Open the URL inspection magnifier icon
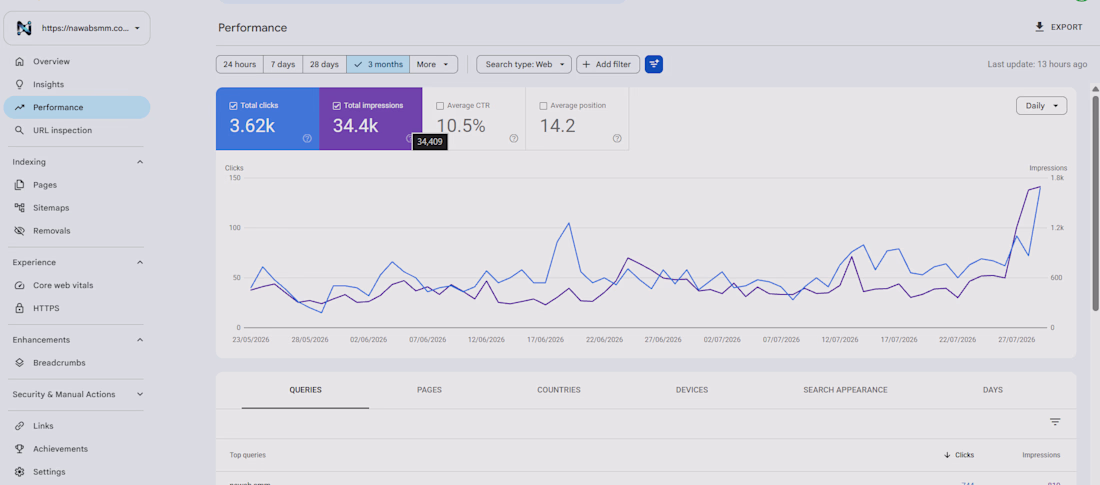Image resolution: width=1100 pixels, height=485 pixels. tap(20, 131)
